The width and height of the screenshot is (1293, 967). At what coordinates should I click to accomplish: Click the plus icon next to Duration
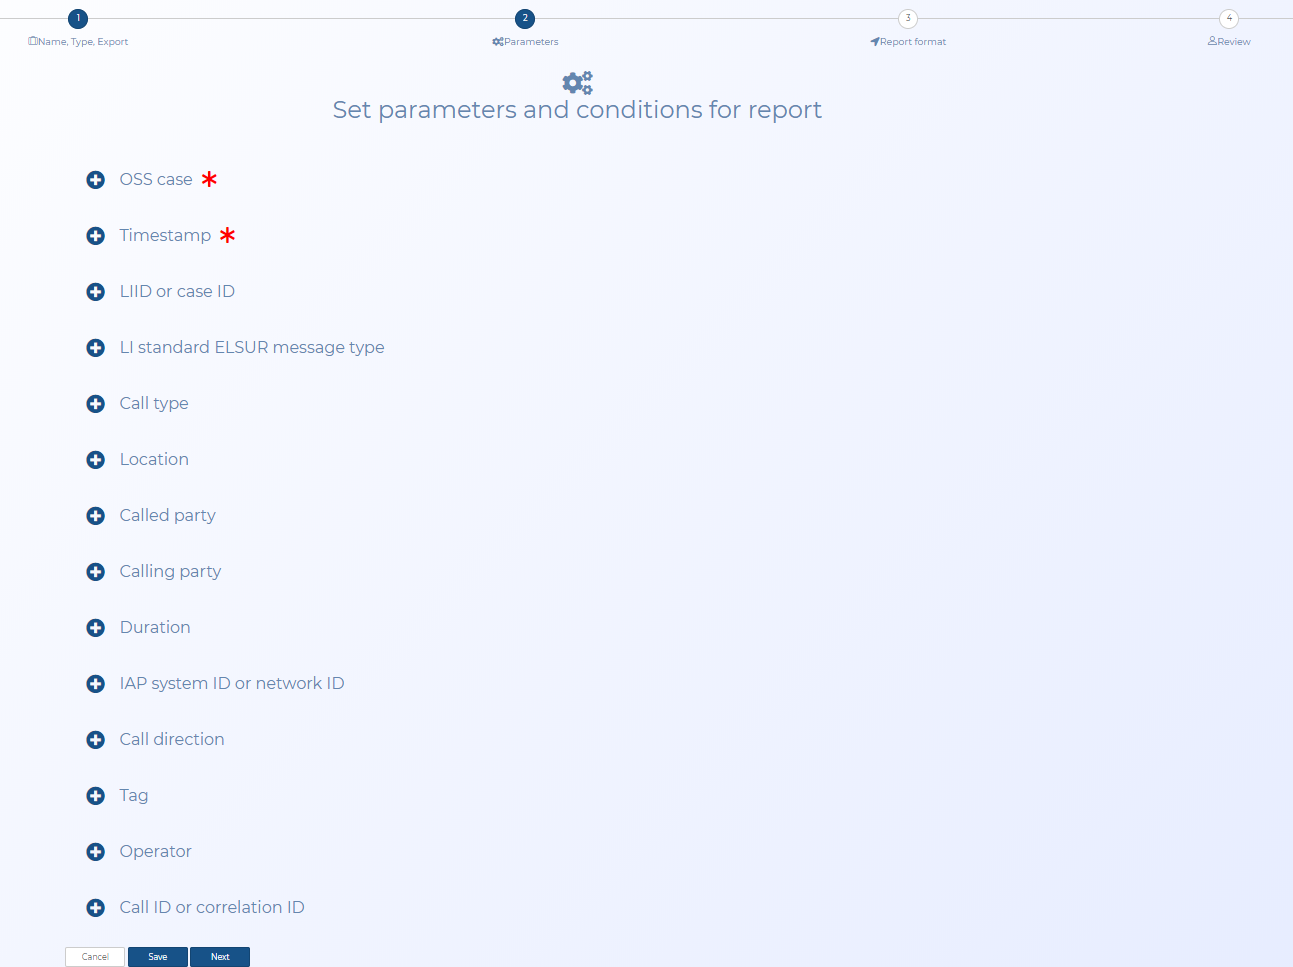[x=96, y=628]
